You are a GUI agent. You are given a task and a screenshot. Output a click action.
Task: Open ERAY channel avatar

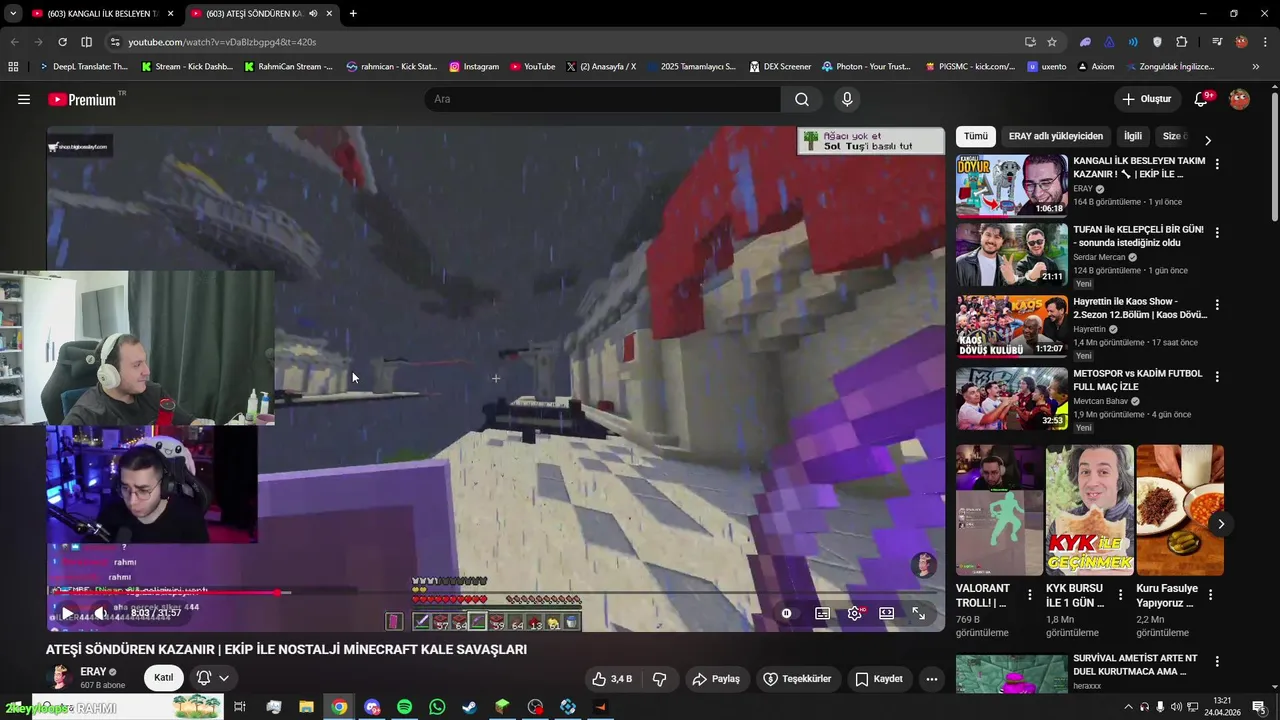tap(60, 678)
